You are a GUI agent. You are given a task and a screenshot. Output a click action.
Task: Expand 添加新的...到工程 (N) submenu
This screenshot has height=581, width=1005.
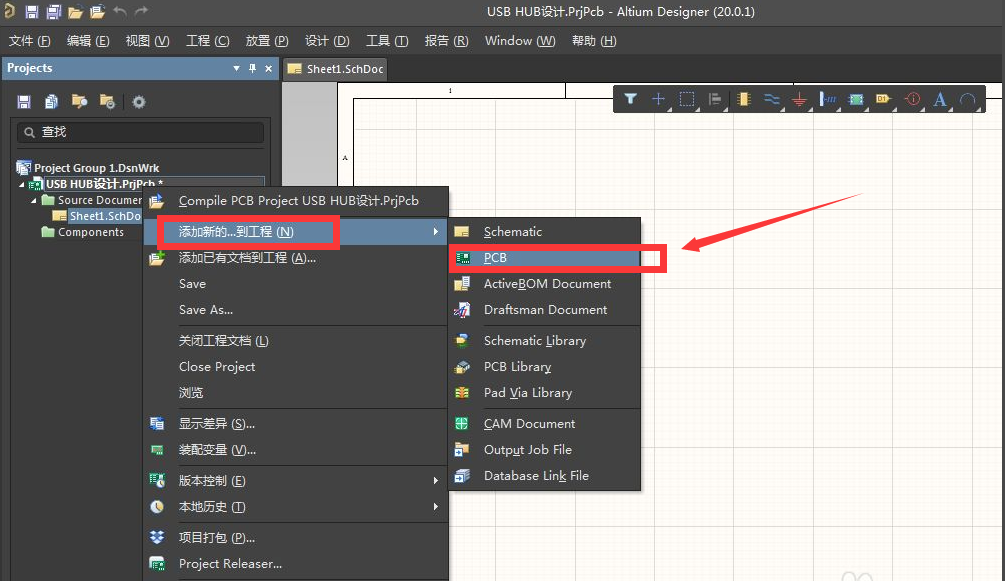(296, 232)
